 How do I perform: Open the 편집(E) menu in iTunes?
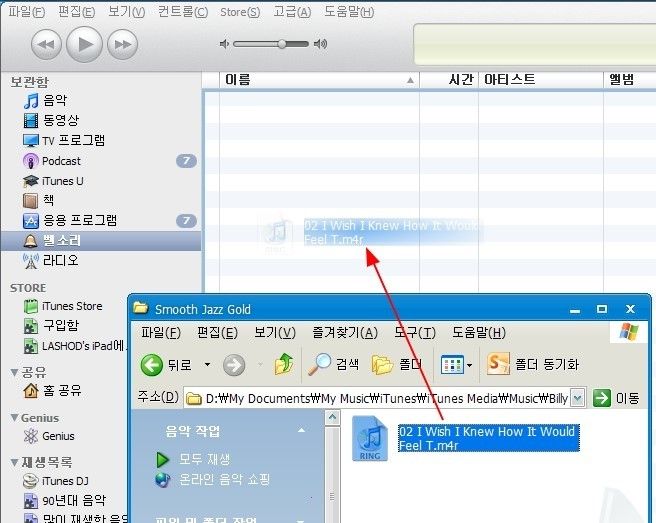click(76, 12)
